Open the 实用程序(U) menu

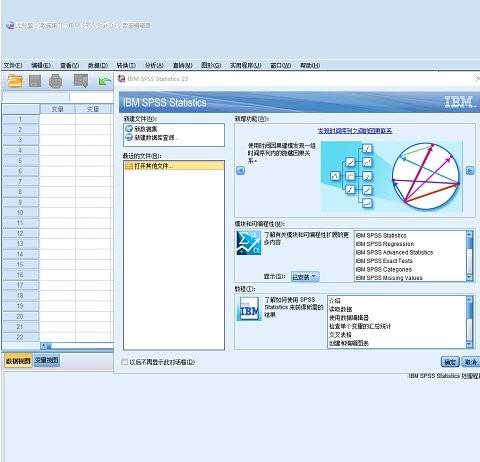pyautogui.click(x=246, y=65)
